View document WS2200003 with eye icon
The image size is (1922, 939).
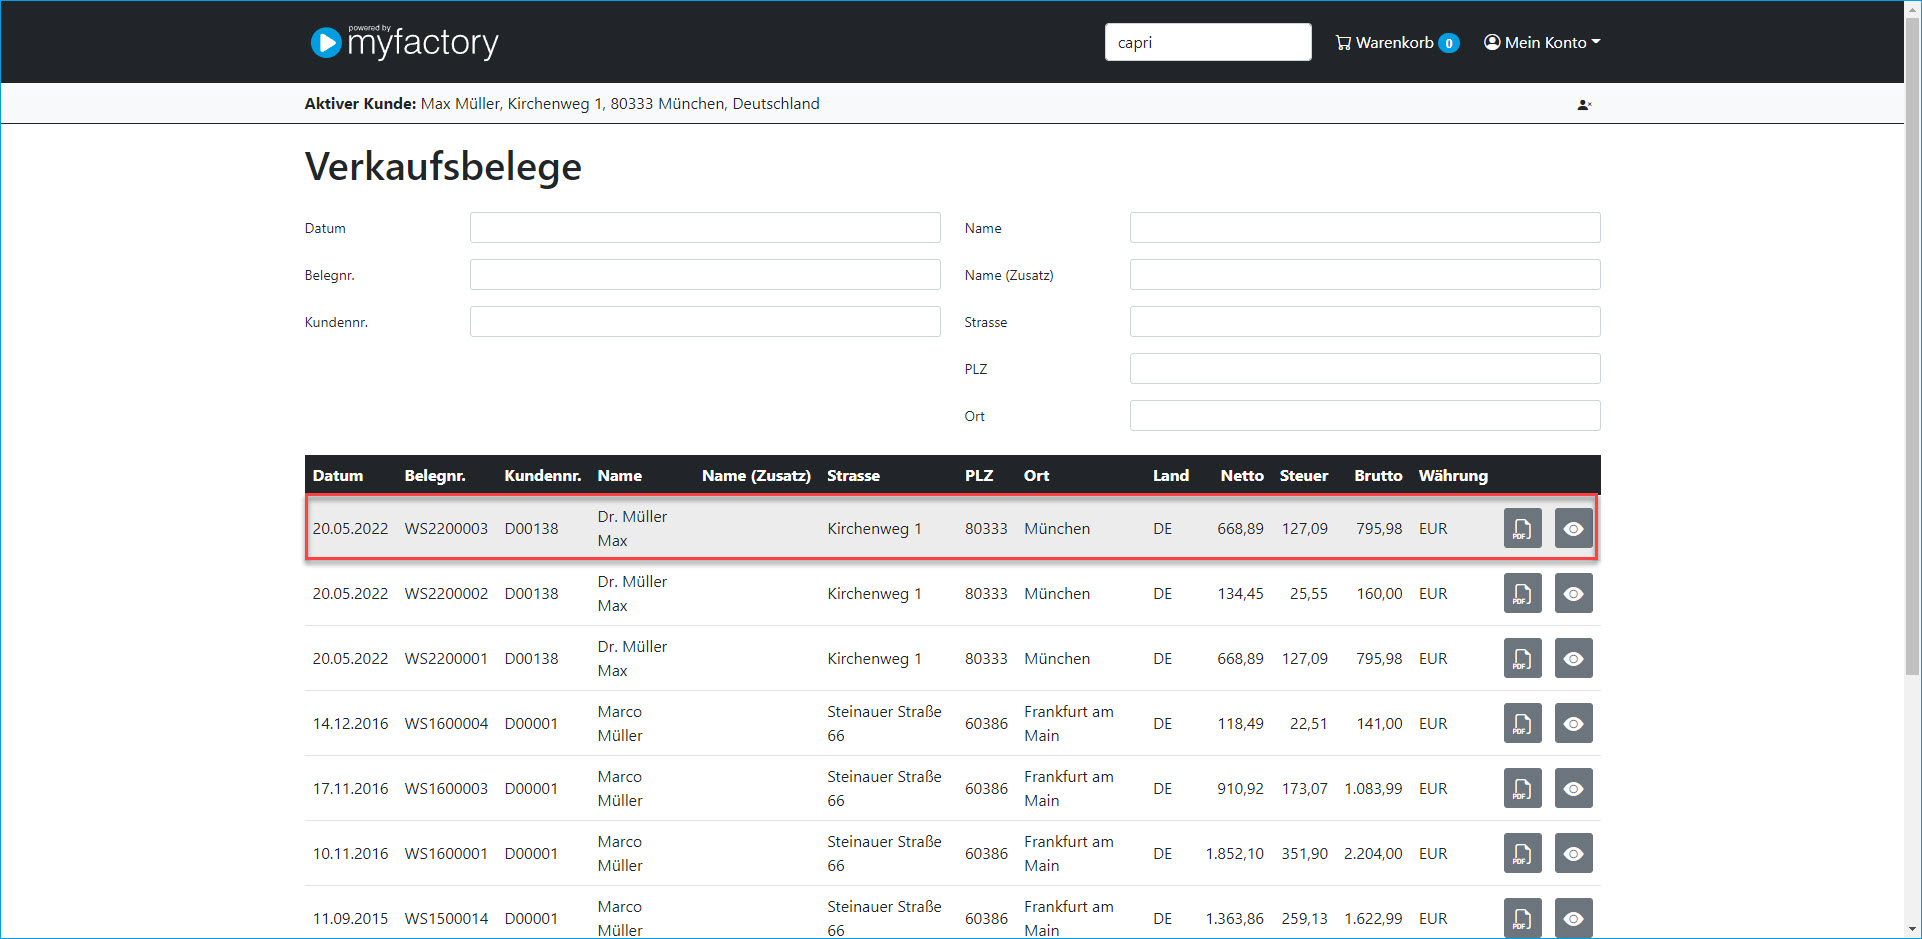pyautogui.click(x=1573, y=528)
